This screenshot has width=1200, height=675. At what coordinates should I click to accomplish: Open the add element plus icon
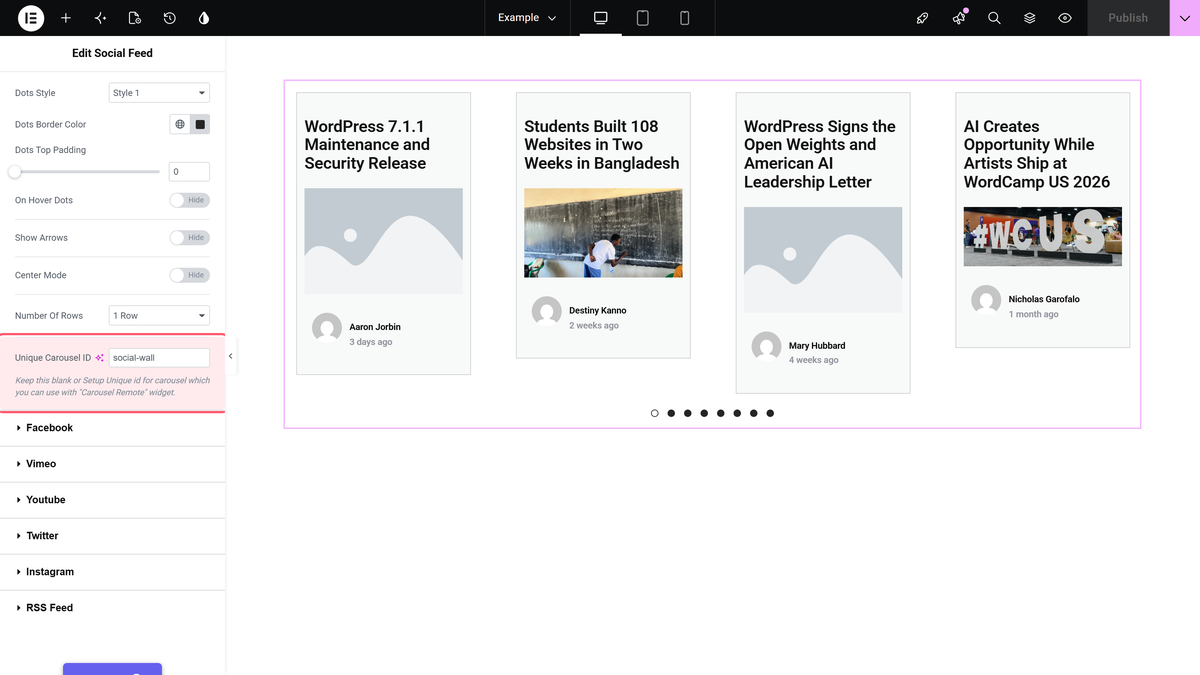[x=66, y=18]
